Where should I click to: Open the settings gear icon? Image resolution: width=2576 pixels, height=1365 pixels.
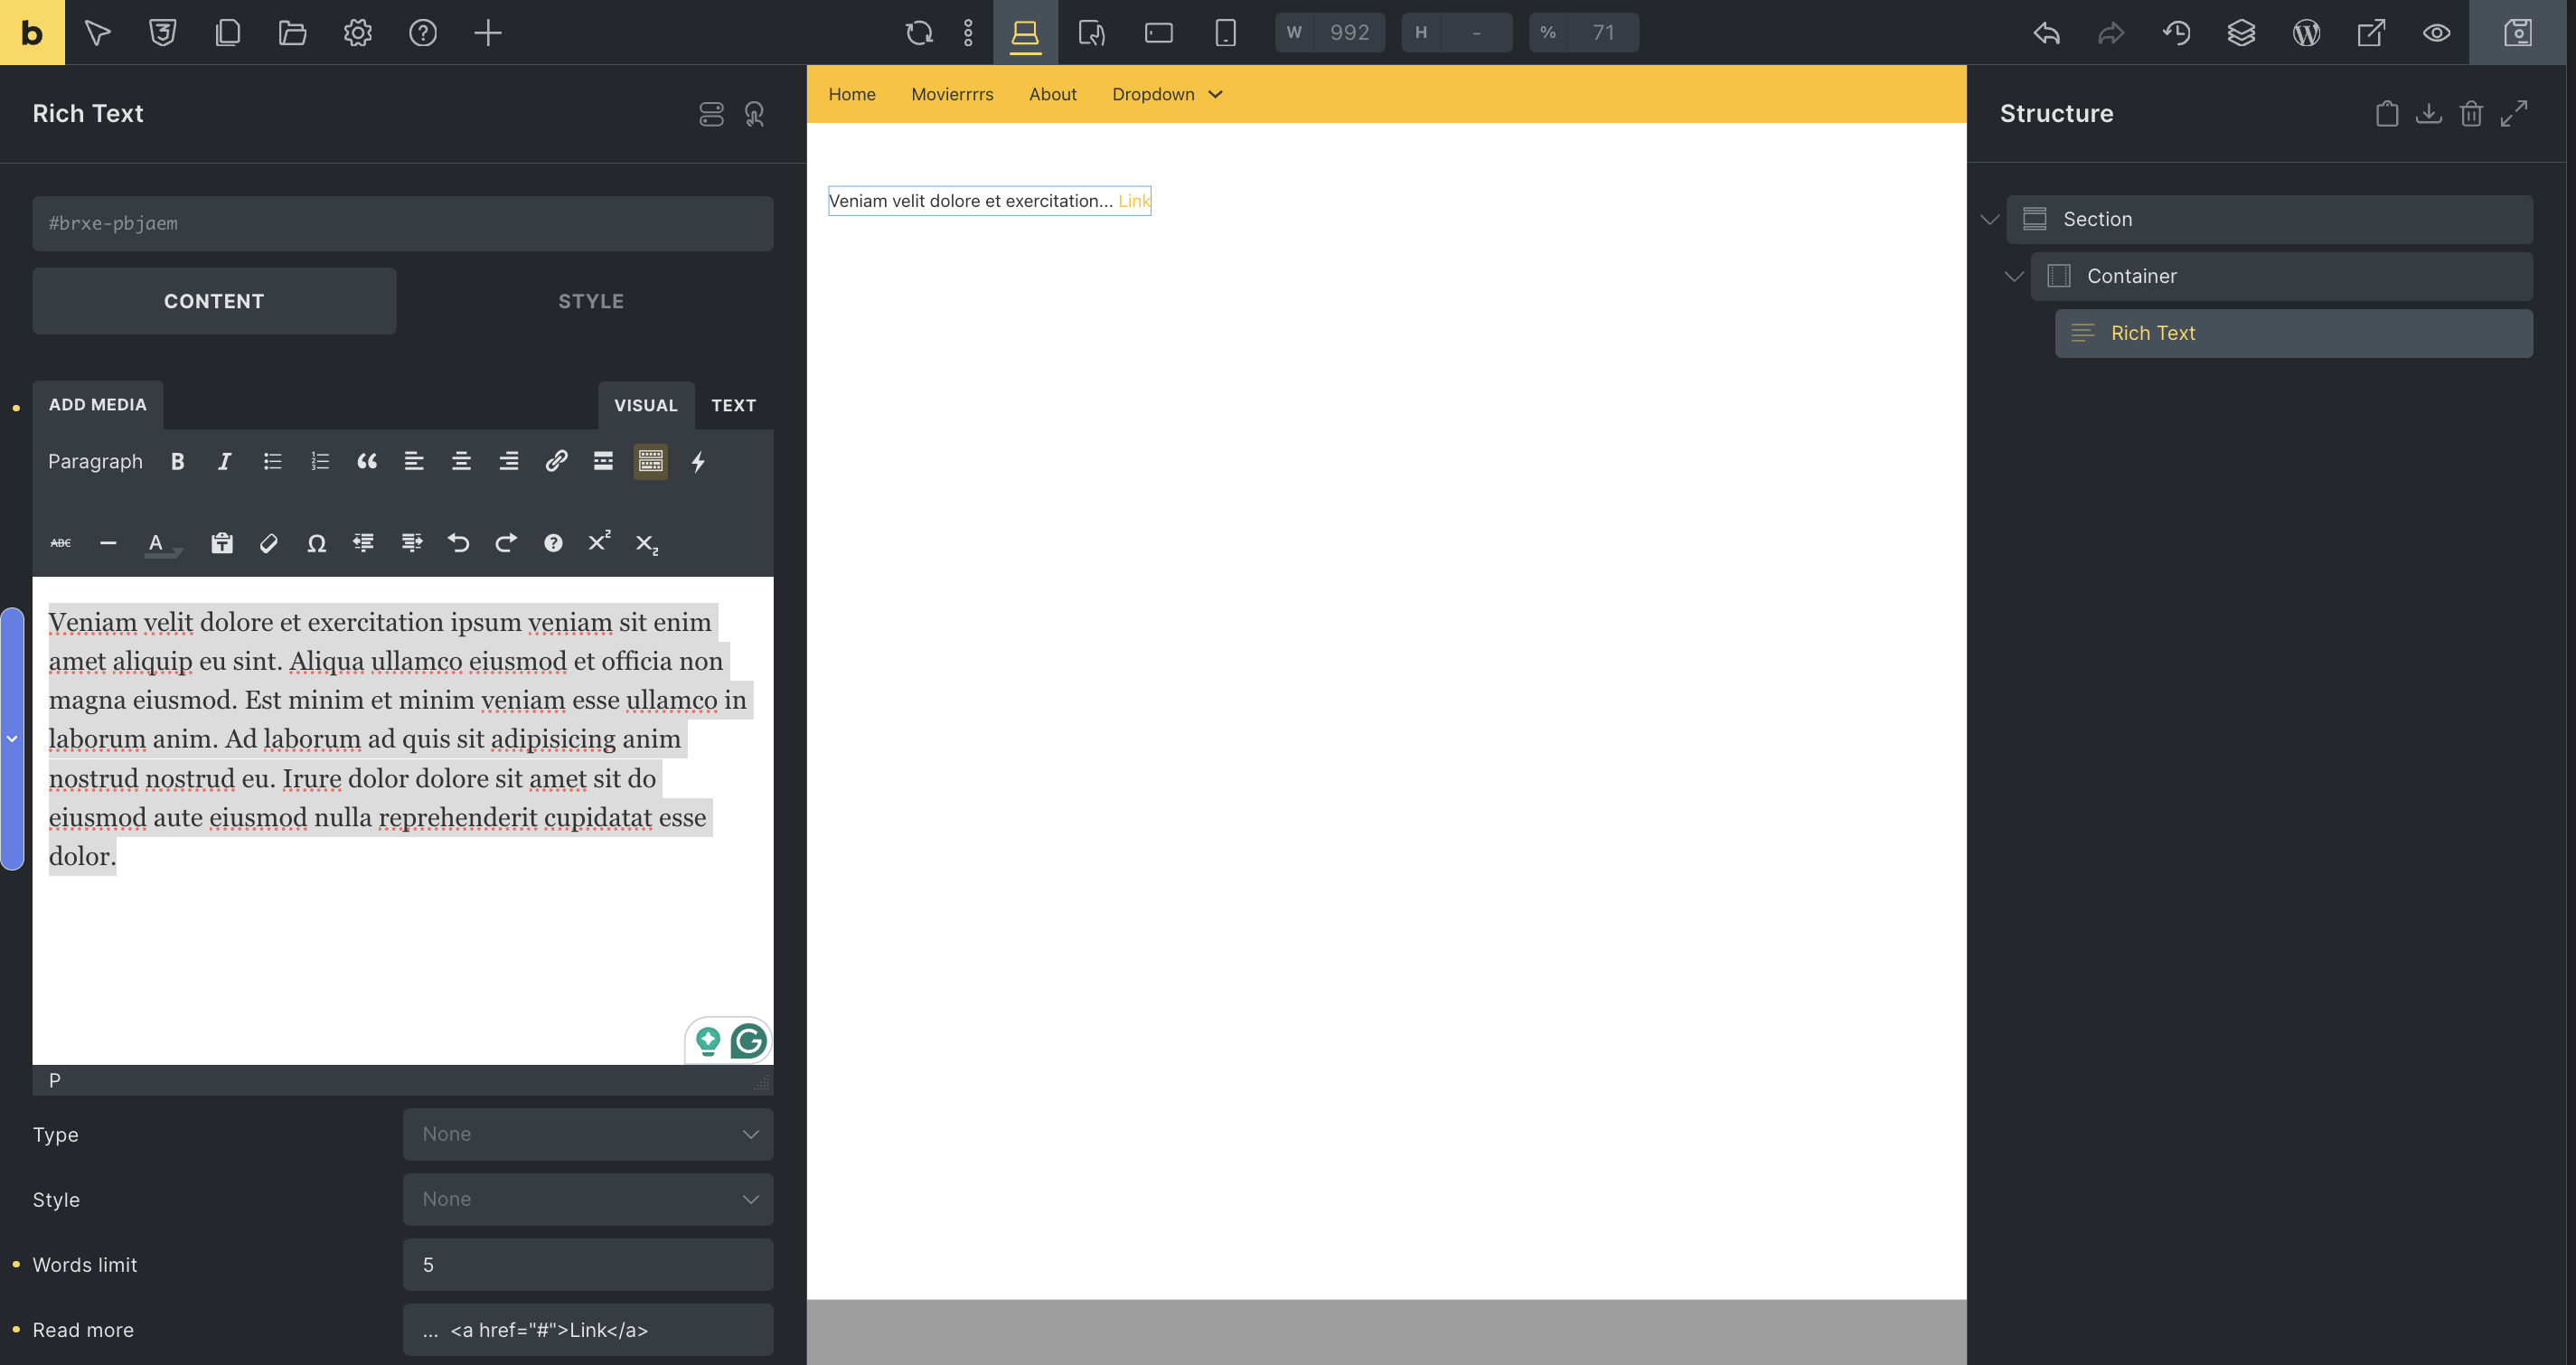point(358,33)
